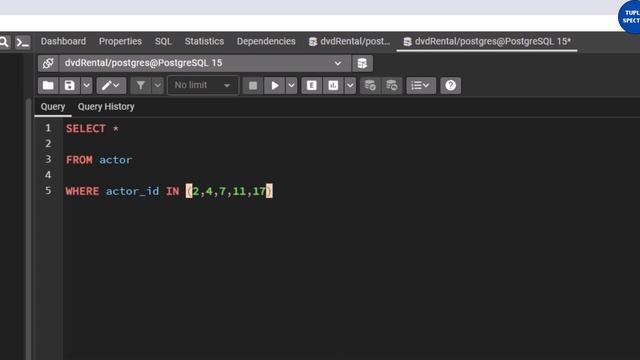
Task: Open the edit pencil menu
Action: pyautogui.click(x=111, y=85)
